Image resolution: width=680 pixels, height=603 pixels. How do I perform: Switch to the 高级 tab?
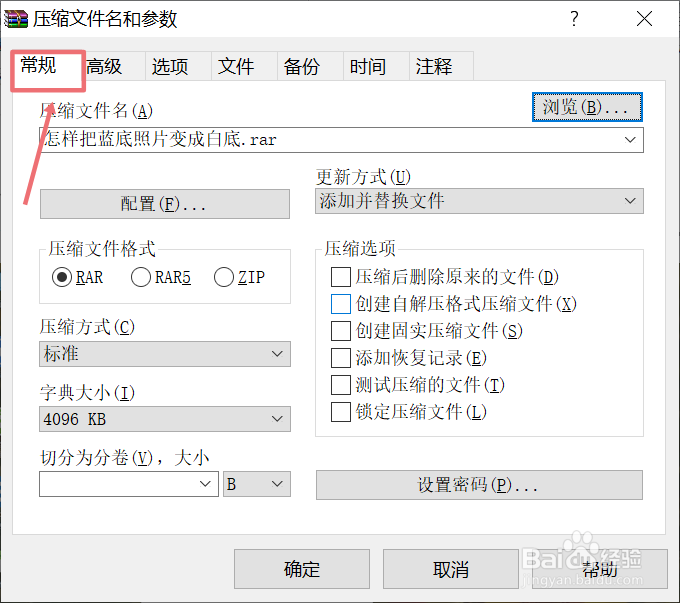coord(104,67)
